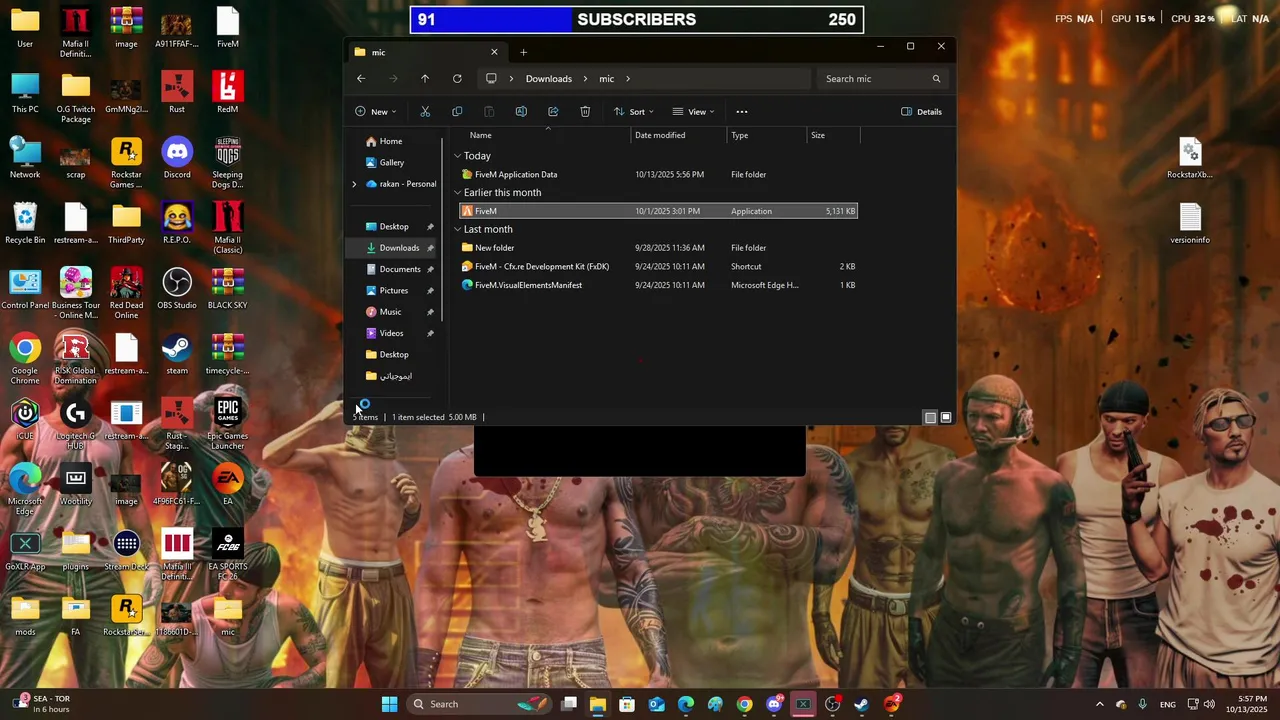Open the Sort dropdown
Screen dimensions: 1280x720
(634, 112)
